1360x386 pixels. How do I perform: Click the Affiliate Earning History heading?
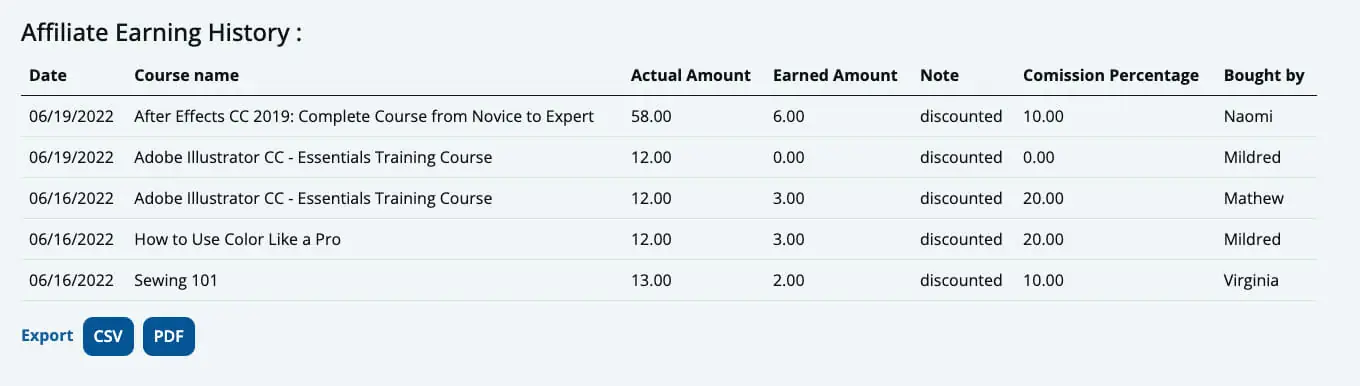[161, 33]
